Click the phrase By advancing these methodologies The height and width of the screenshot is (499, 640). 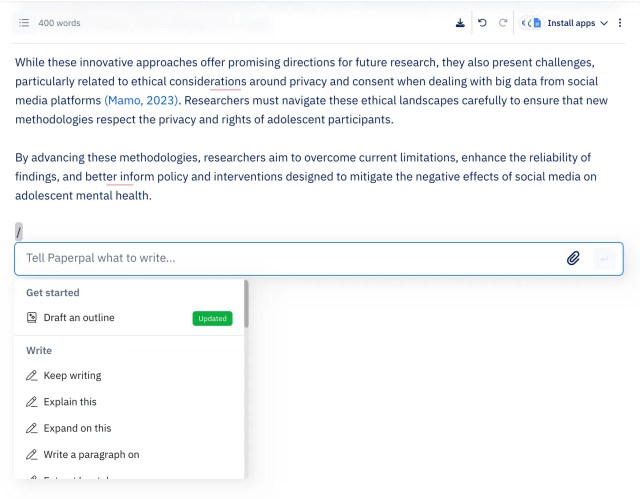[x=108, y=157]
